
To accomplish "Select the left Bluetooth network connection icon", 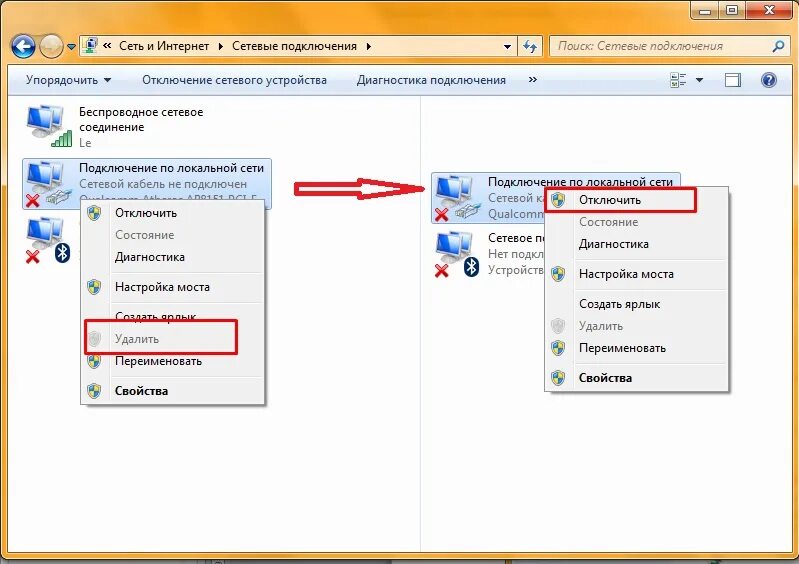I will [x=47, y=240].
